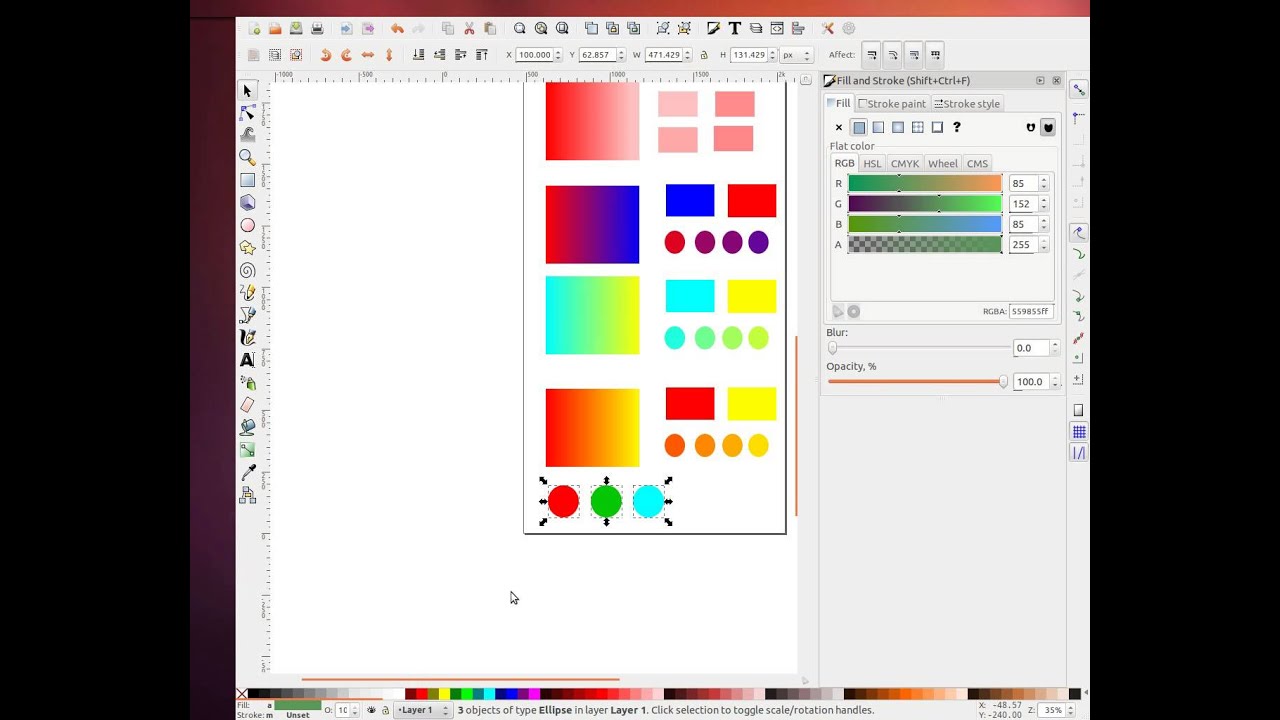Select the Ellipse circle tool
The image size is (1280, 720).
[x=247, y=225]
